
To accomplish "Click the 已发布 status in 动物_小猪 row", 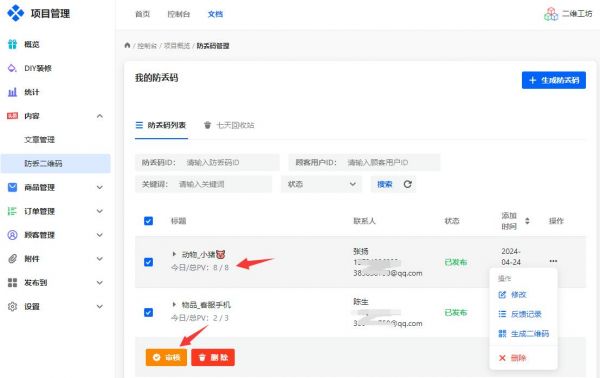I will pyautogui.click(x=455, y=262).
